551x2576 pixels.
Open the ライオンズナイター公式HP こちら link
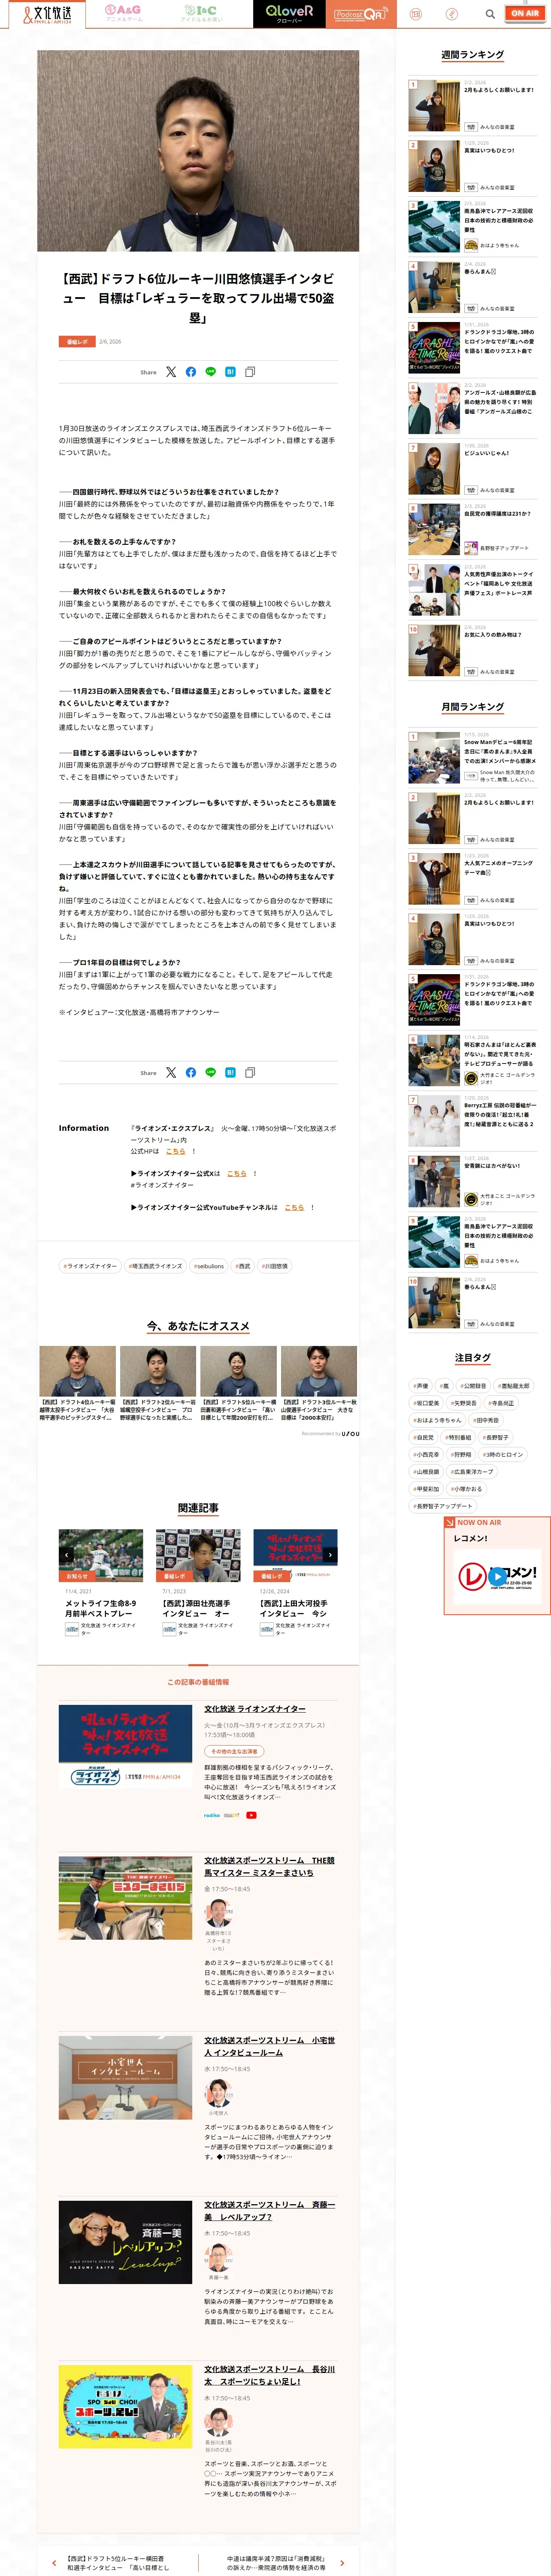point(236,1174)
